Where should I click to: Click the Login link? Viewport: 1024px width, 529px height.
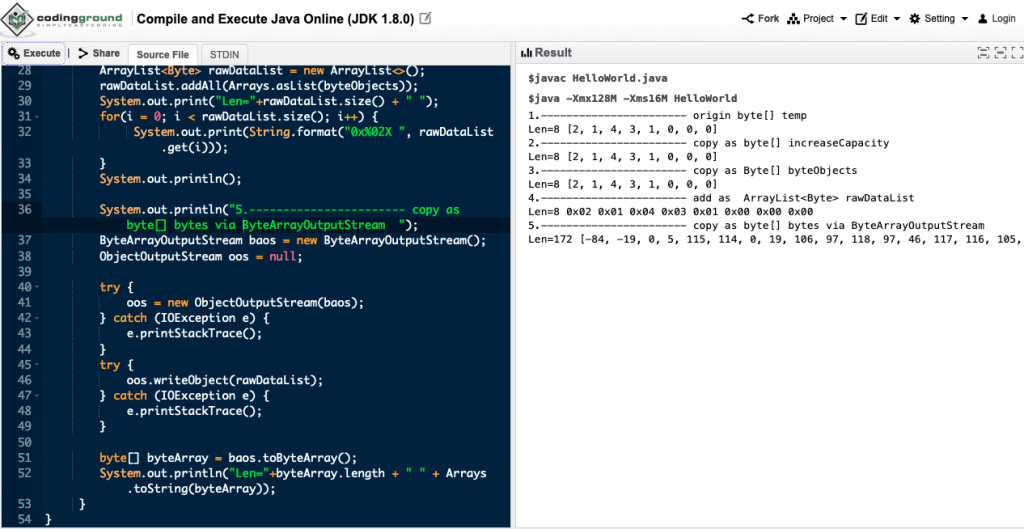997,18
